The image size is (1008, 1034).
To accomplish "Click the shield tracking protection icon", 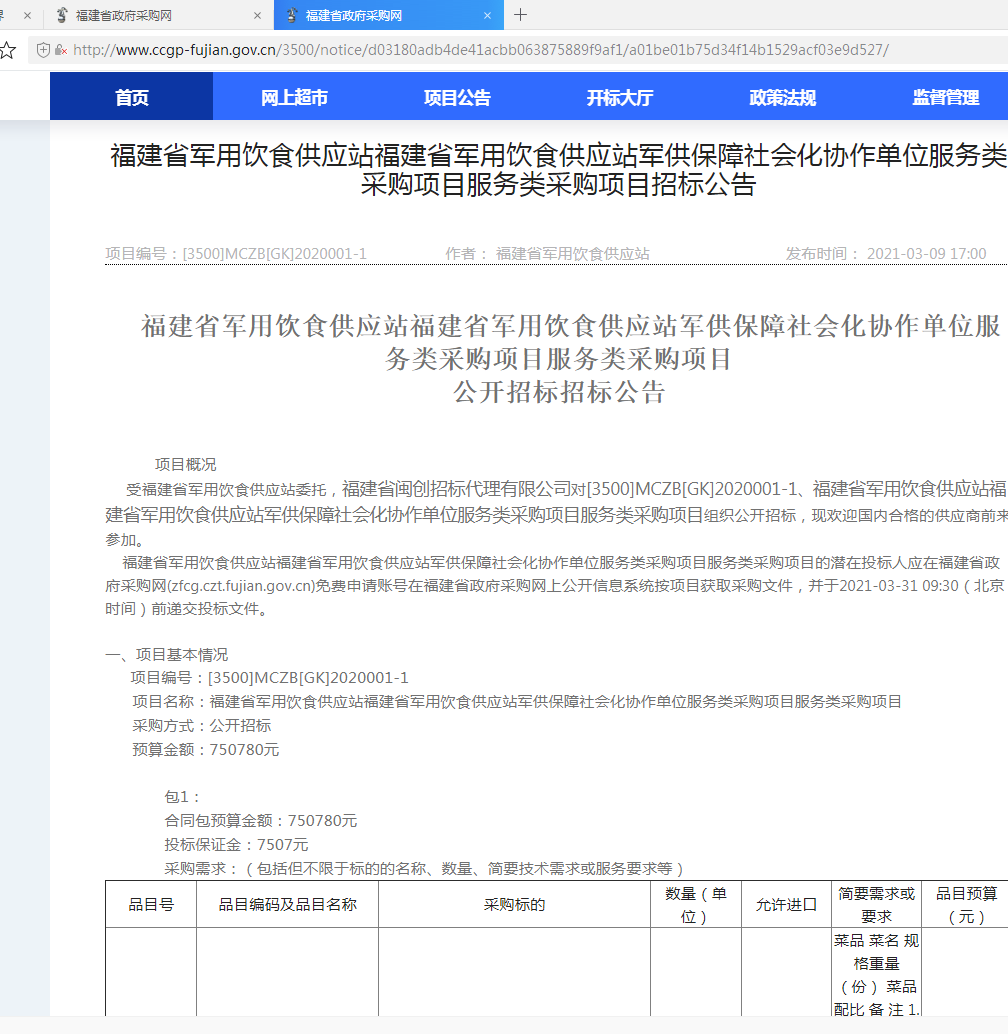I will pos(43,50).
